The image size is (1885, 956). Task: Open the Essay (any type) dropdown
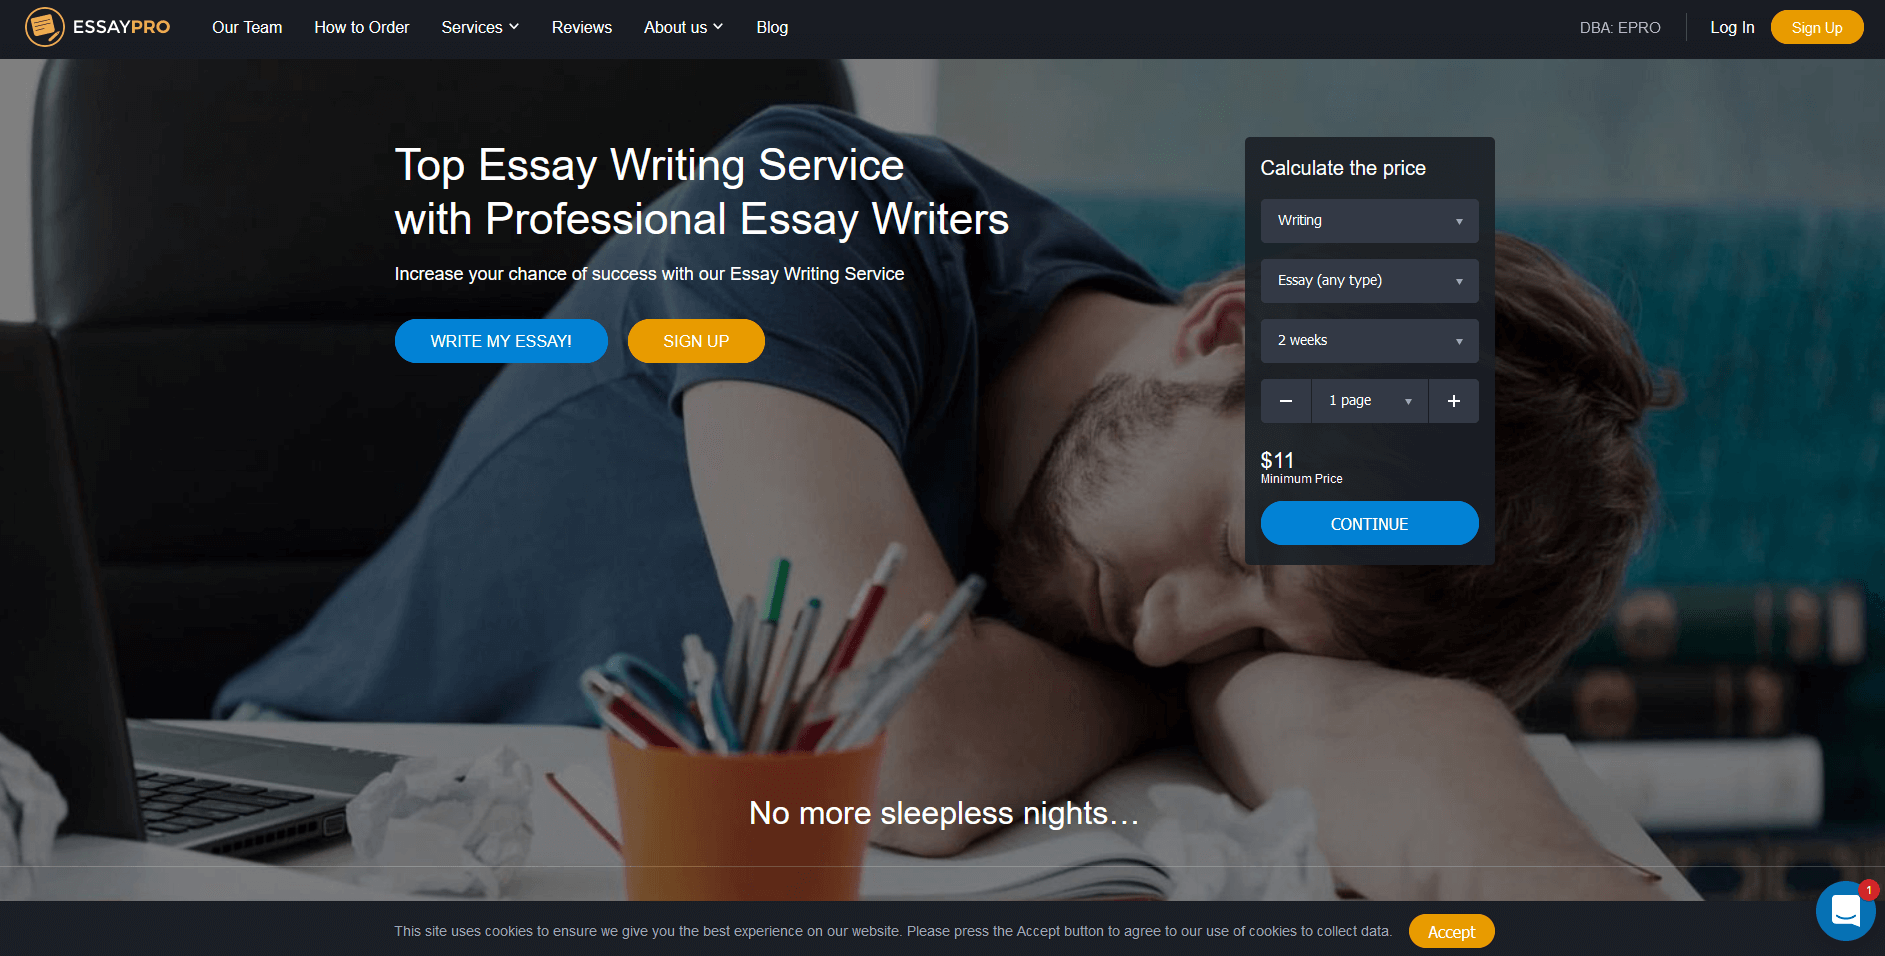[1369, 281]
